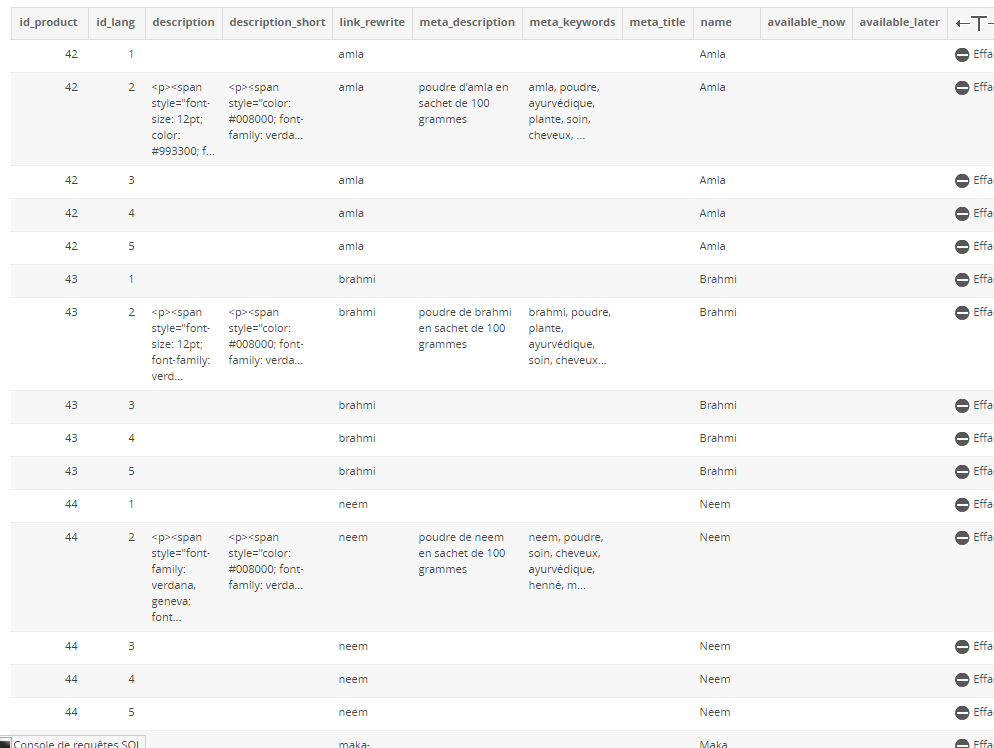Sort by description column header
Screen dimensions: 994x748
click(x=183, y=22)
